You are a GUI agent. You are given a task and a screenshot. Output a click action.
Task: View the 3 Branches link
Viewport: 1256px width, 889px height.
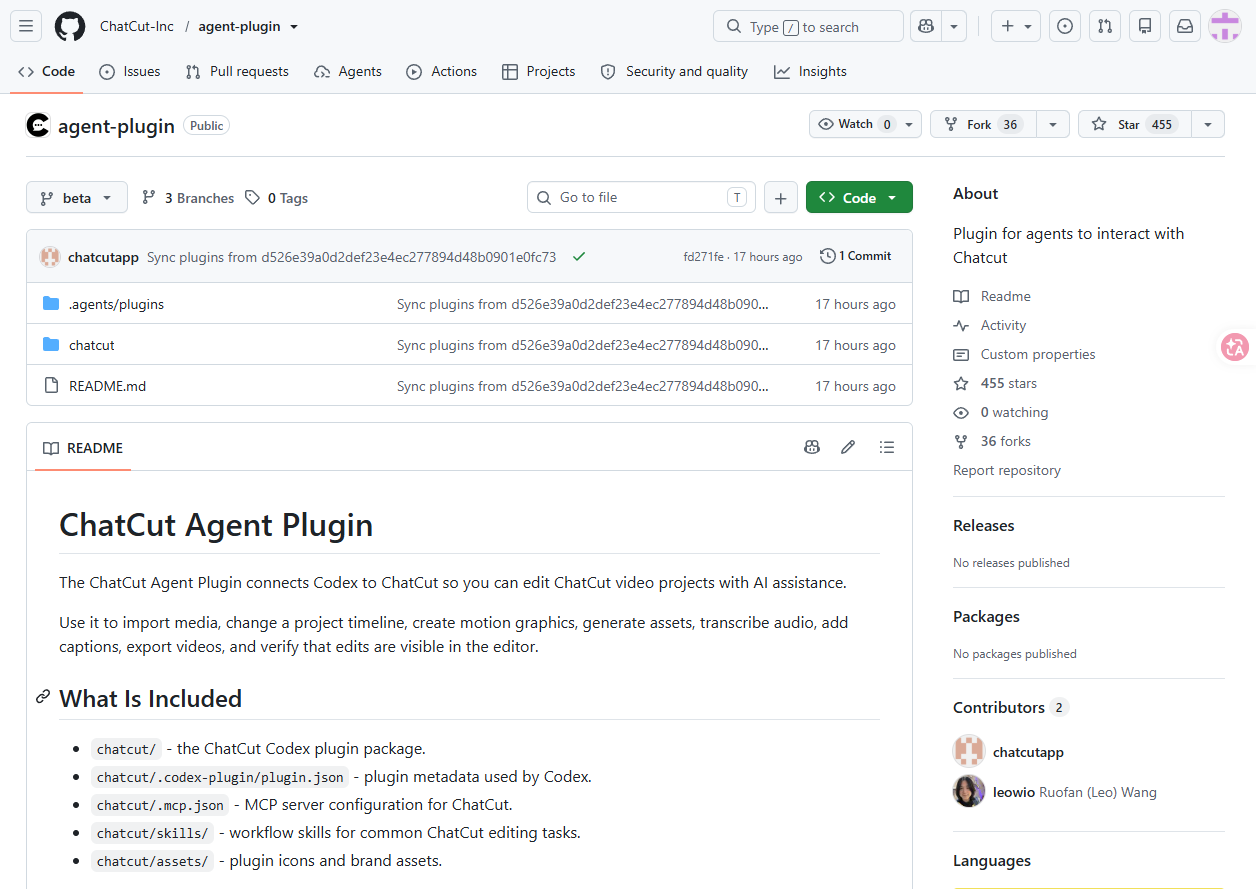188,198
